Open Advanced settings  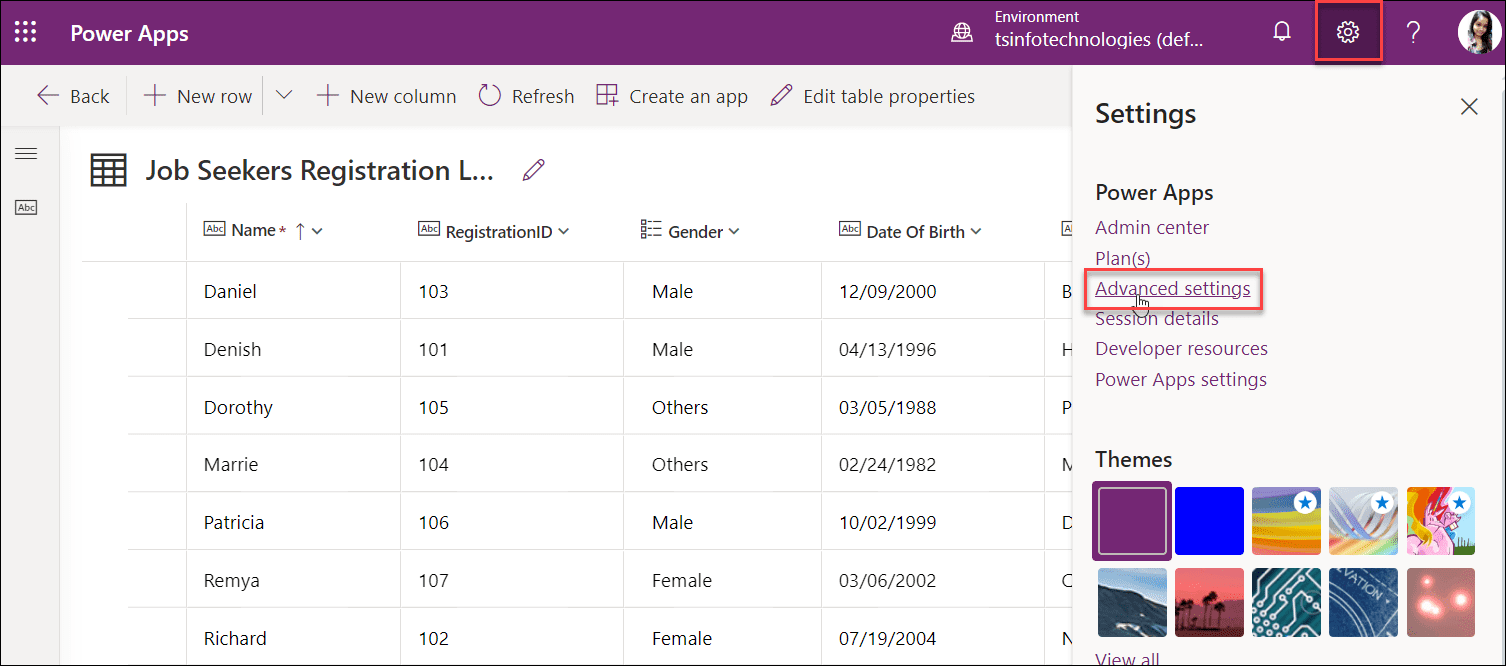click(1173, 288)
